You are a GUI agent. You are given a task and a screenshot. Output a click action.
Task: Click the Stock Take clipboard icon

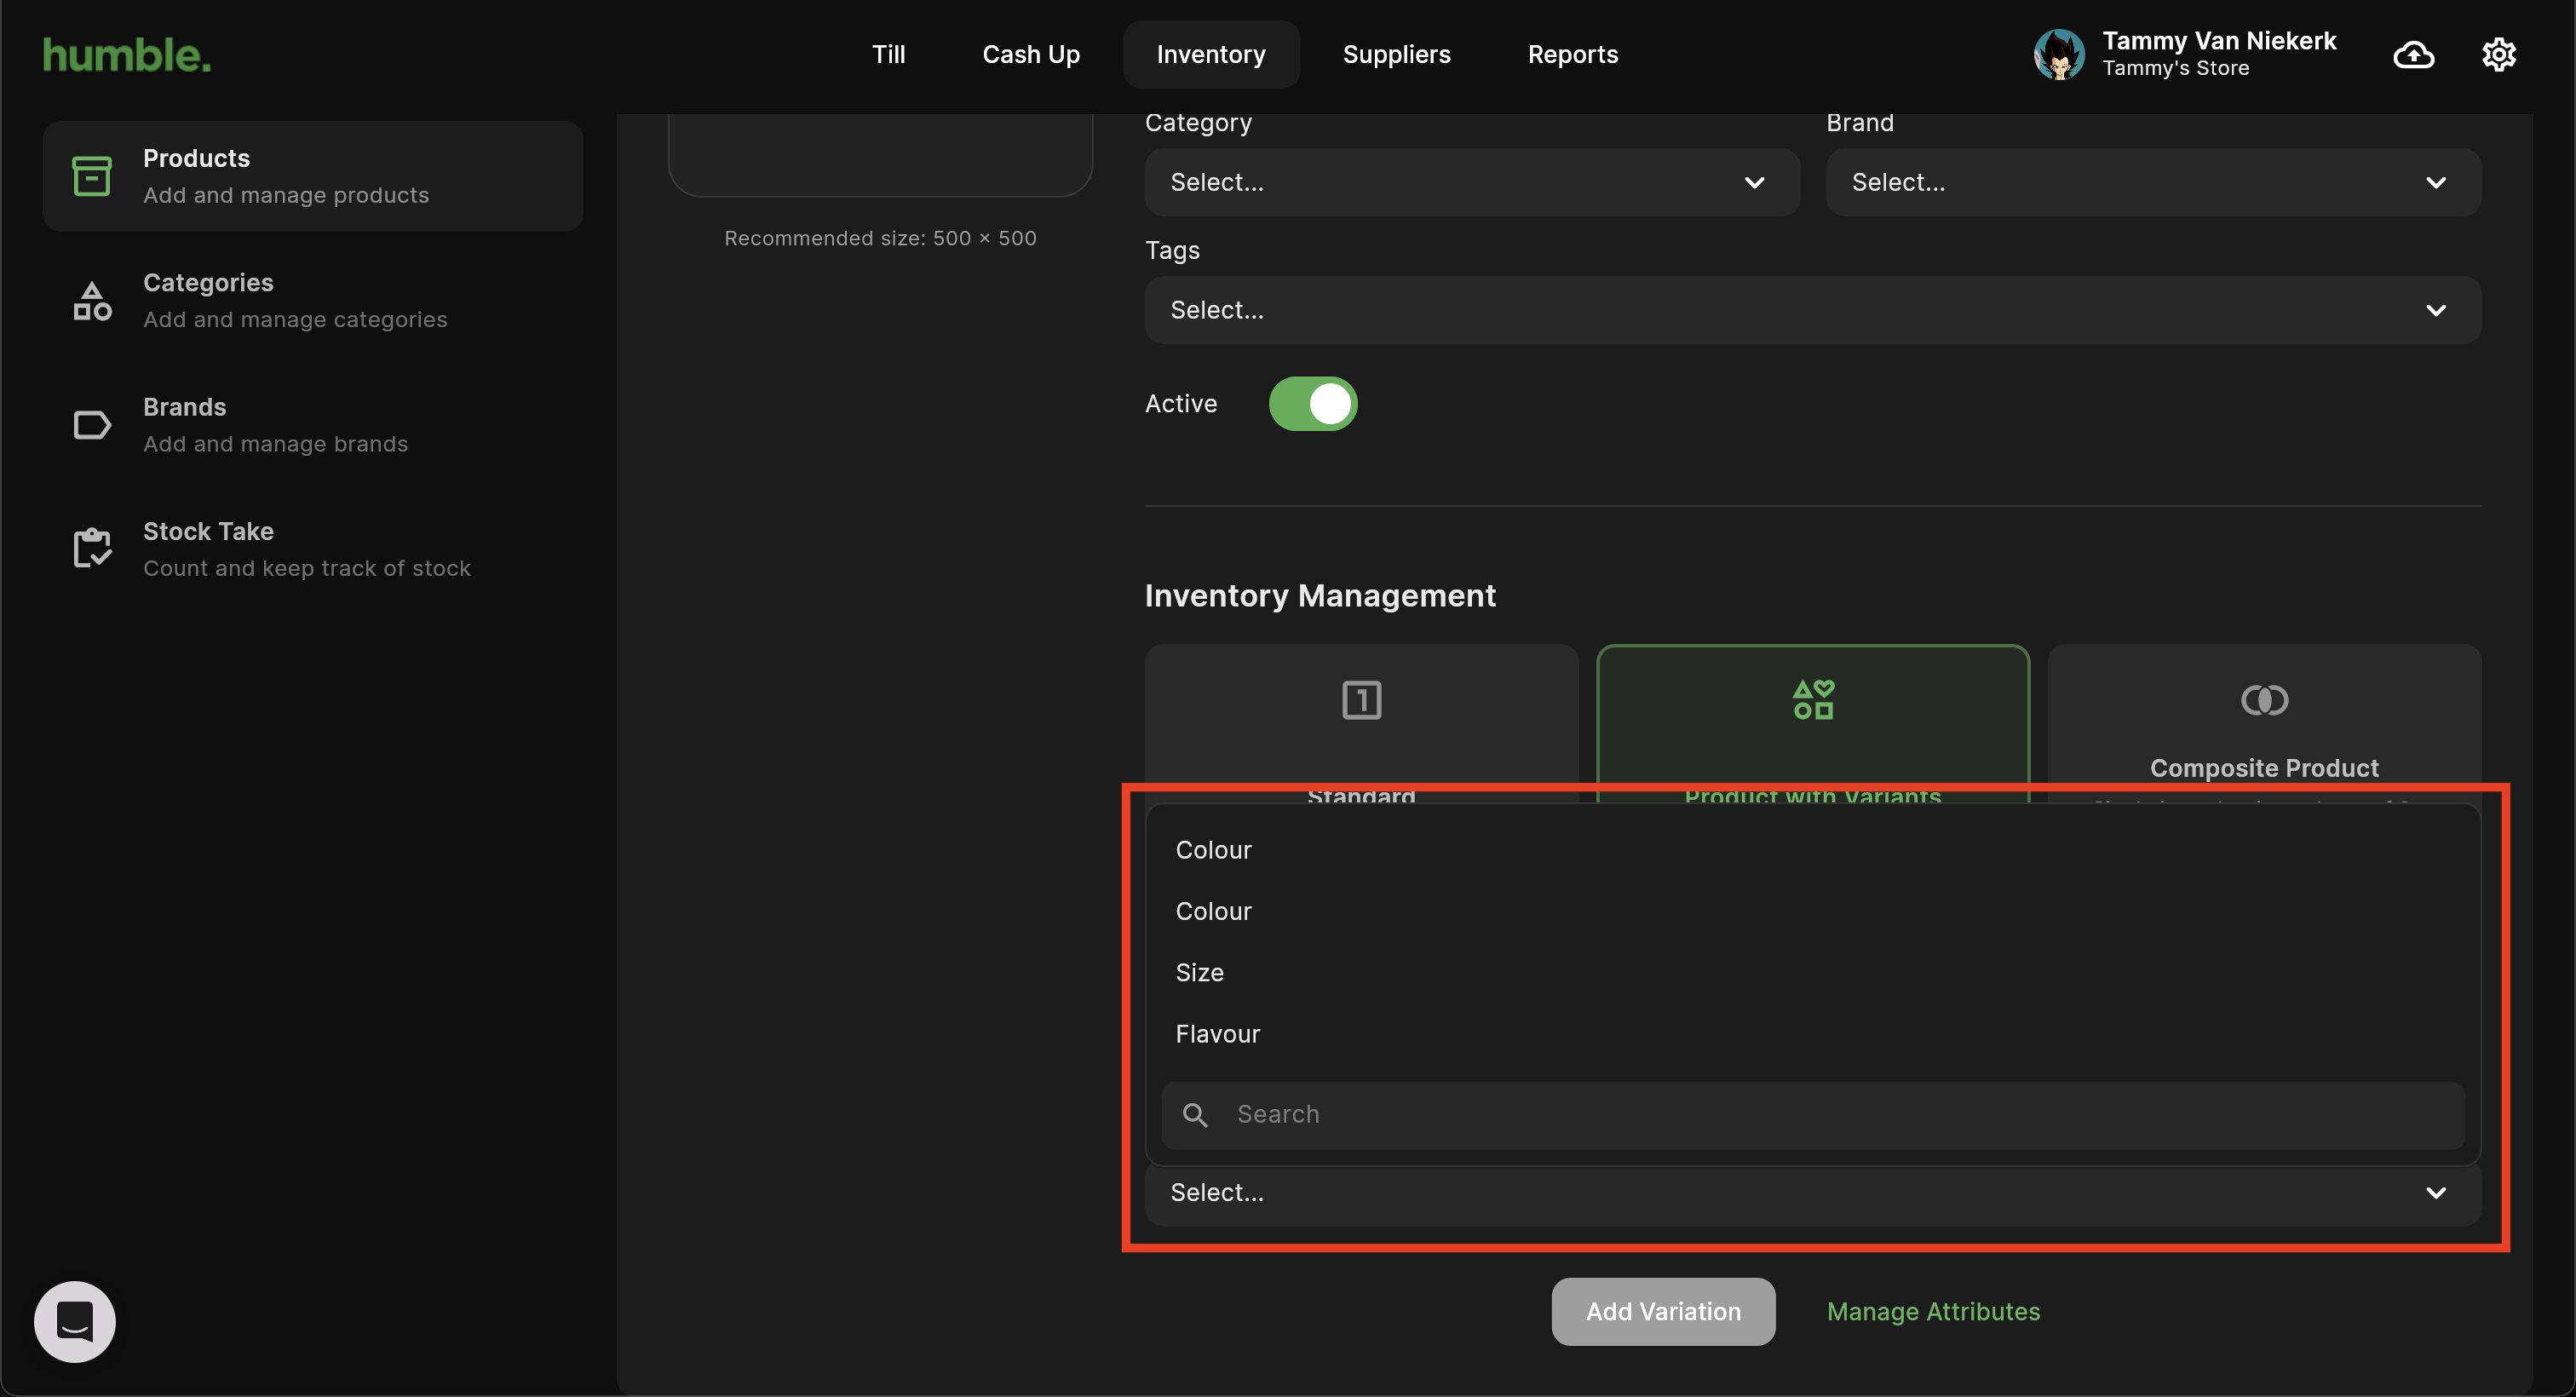point(92,548)
